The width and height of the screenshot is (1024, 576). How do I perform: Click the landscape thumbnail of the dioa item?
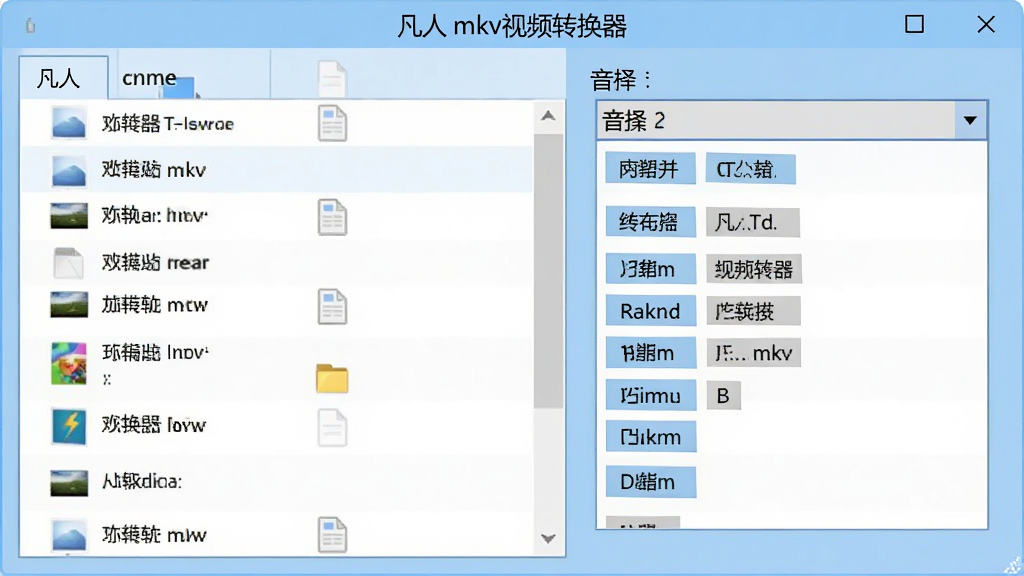pyautogui.click(x=69, y=483)
